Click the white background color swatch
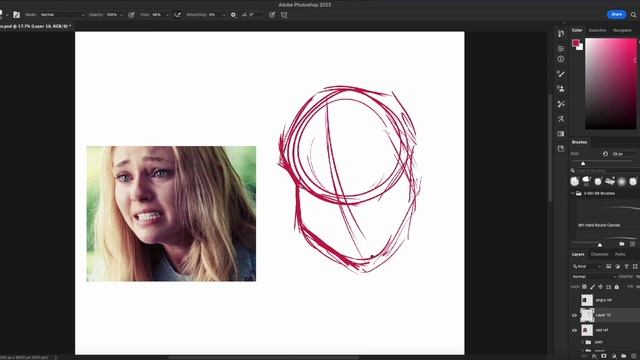This screenshot has width=640, height=360. [x=580, y=47]
